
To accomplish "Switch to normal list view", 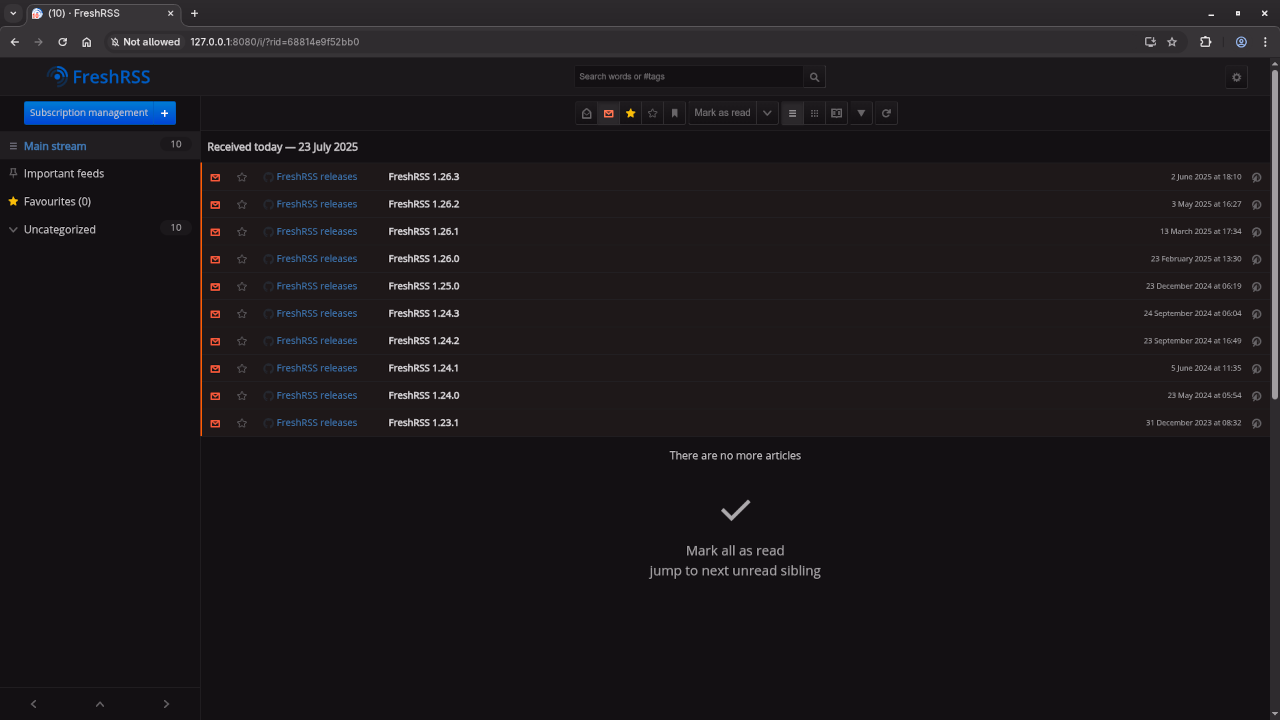I will [792, 113].
